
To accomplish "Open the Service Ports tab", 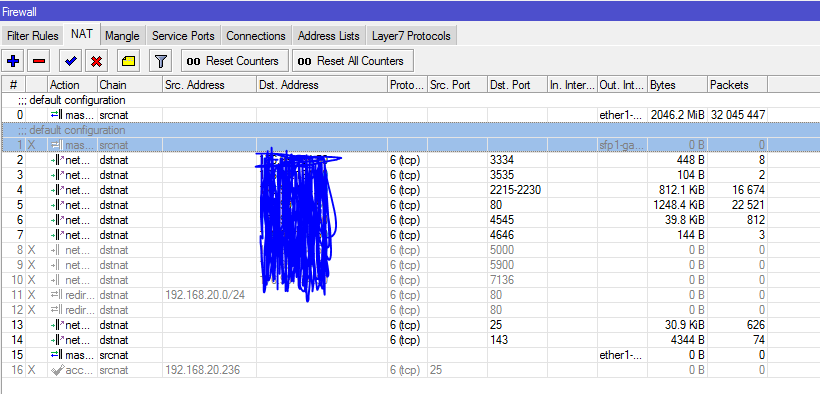I will pos(183,36).
